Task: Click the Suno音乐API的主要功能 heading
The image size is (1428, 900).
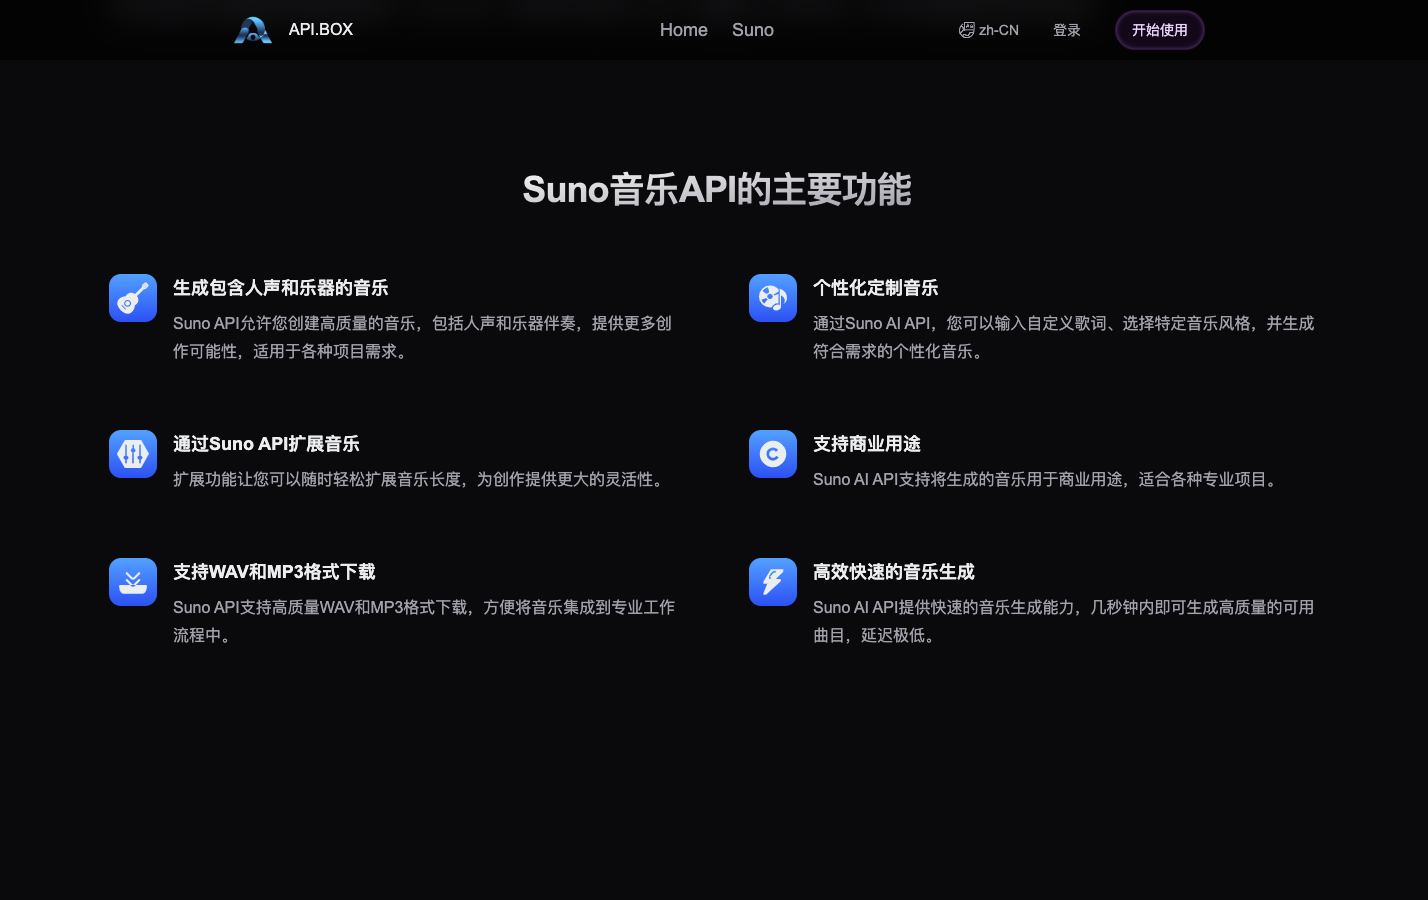Action: click(x=717, y=189)
